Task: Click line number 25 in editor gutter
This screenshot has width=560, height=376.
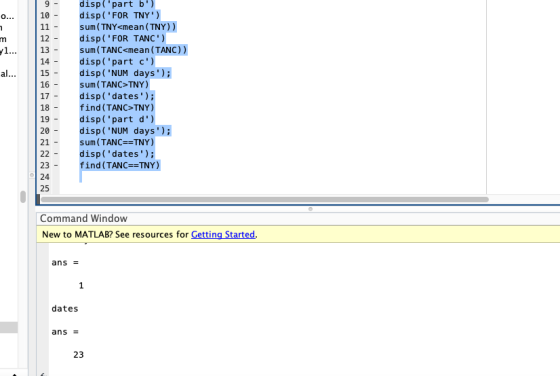Action: [45, 189]
